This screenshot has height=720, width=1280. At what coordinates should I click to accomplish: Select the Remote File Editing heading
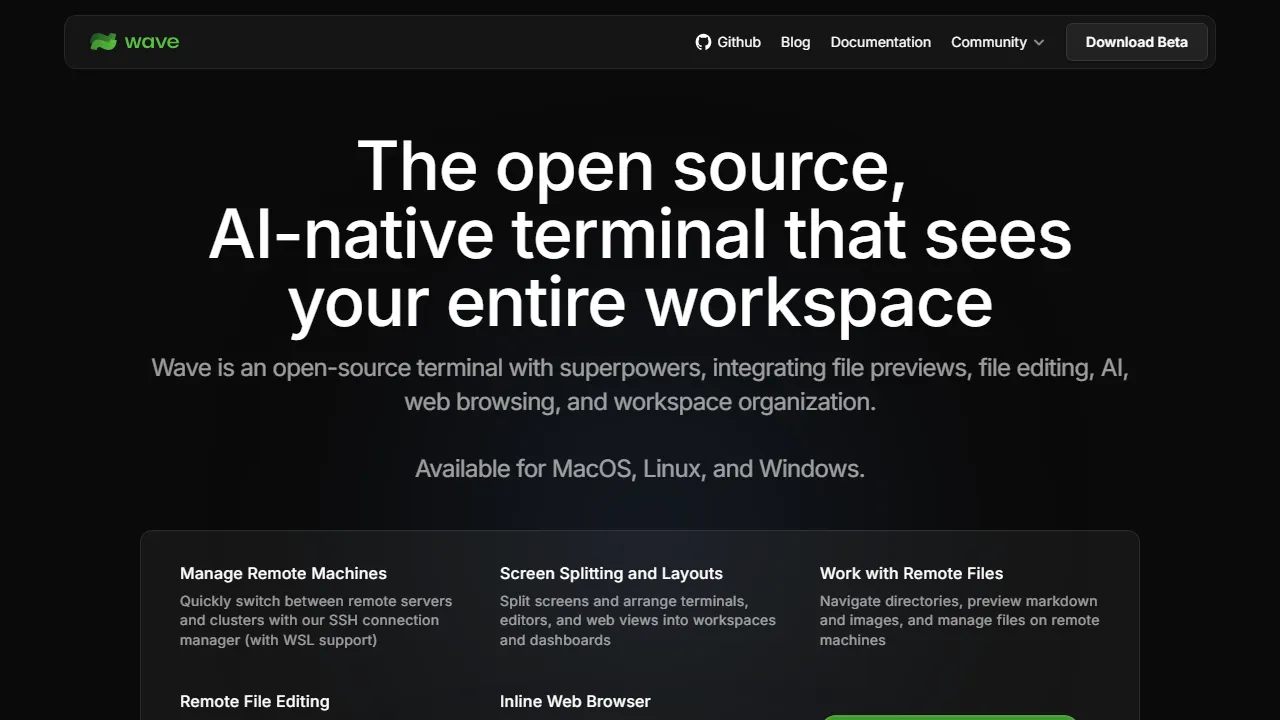click(x=254, y=701)
